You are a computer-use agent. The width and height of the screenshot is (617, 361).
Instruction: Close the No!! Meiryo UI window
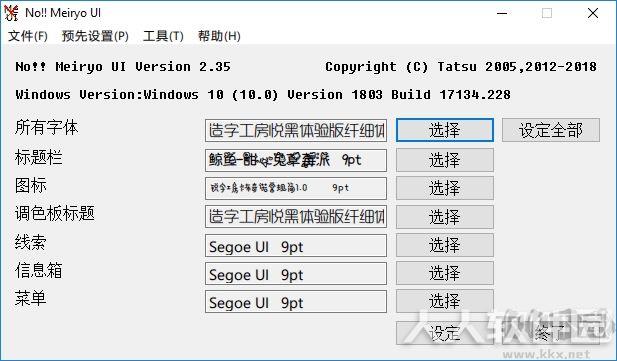(x=593, y=13)
